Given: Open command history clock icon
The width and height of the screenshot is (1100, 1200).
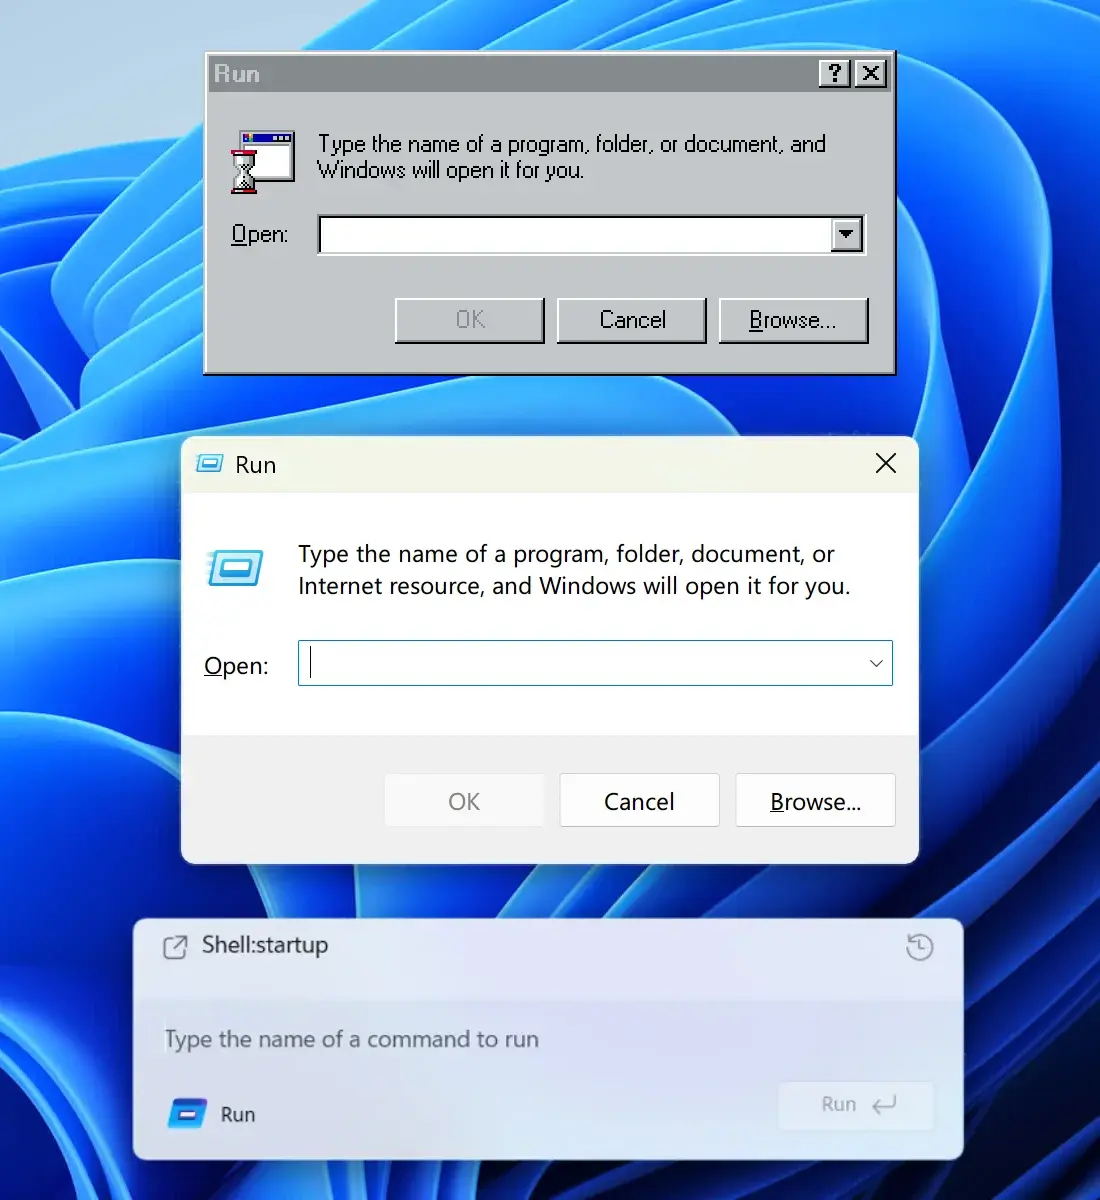Looking at the screenshot, I should click(x=919, y=947).
